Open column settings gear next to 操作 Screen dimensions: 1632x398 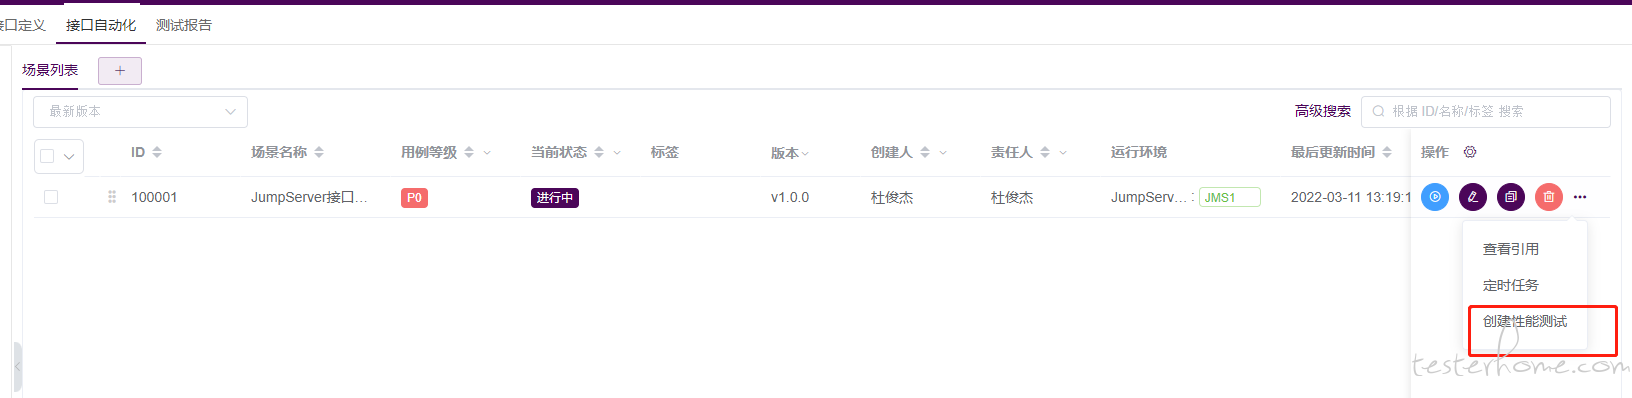point(1470,152)
